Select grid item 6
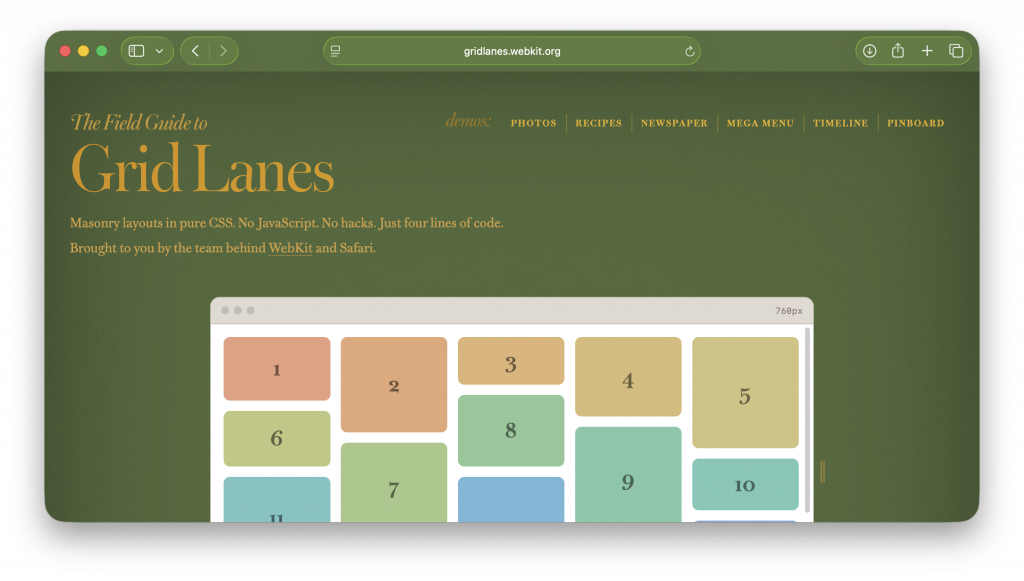Screen dimensions: 1024x581 277,439
